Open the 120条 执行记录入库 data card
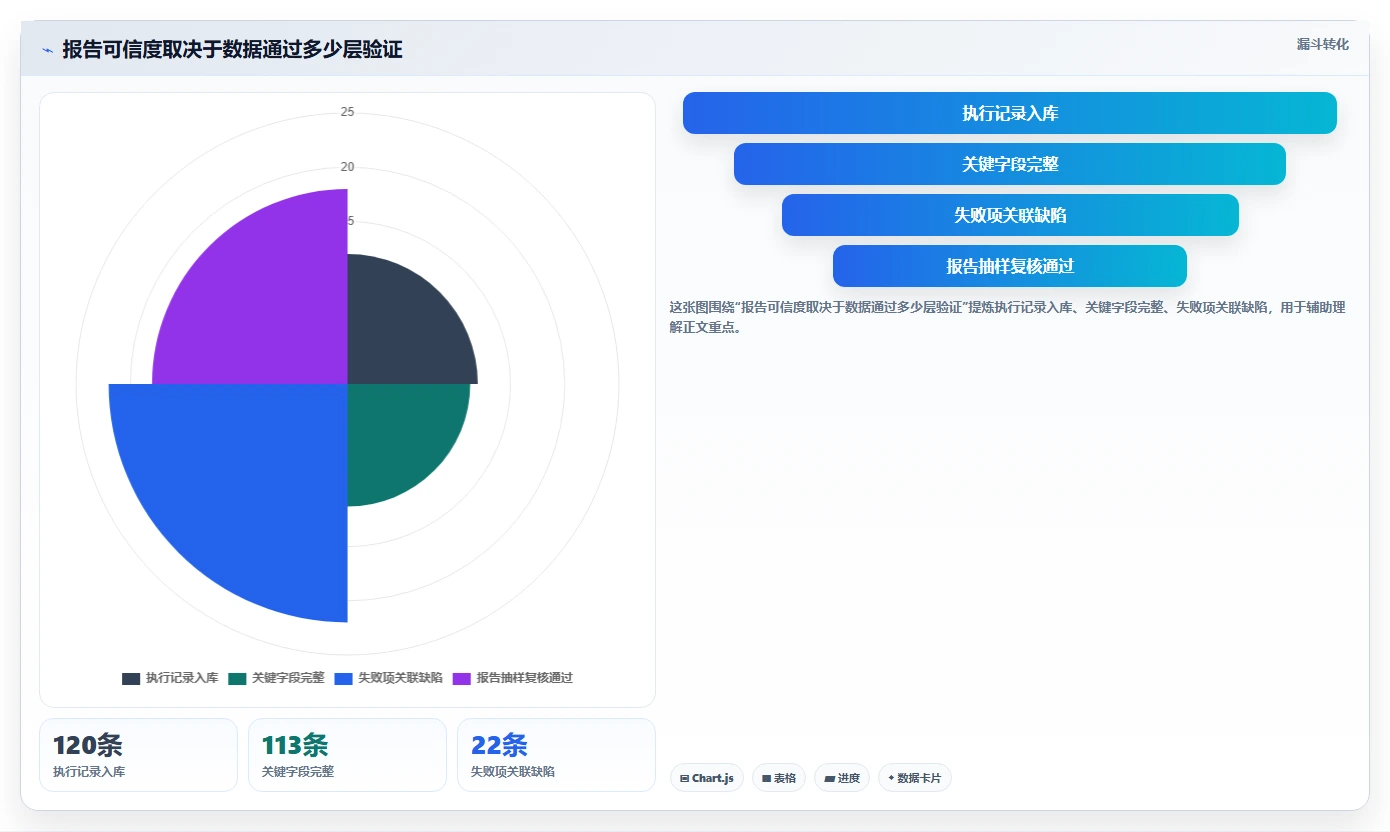This screenshot has width=1390, height=832. click(x=138, y=755)
